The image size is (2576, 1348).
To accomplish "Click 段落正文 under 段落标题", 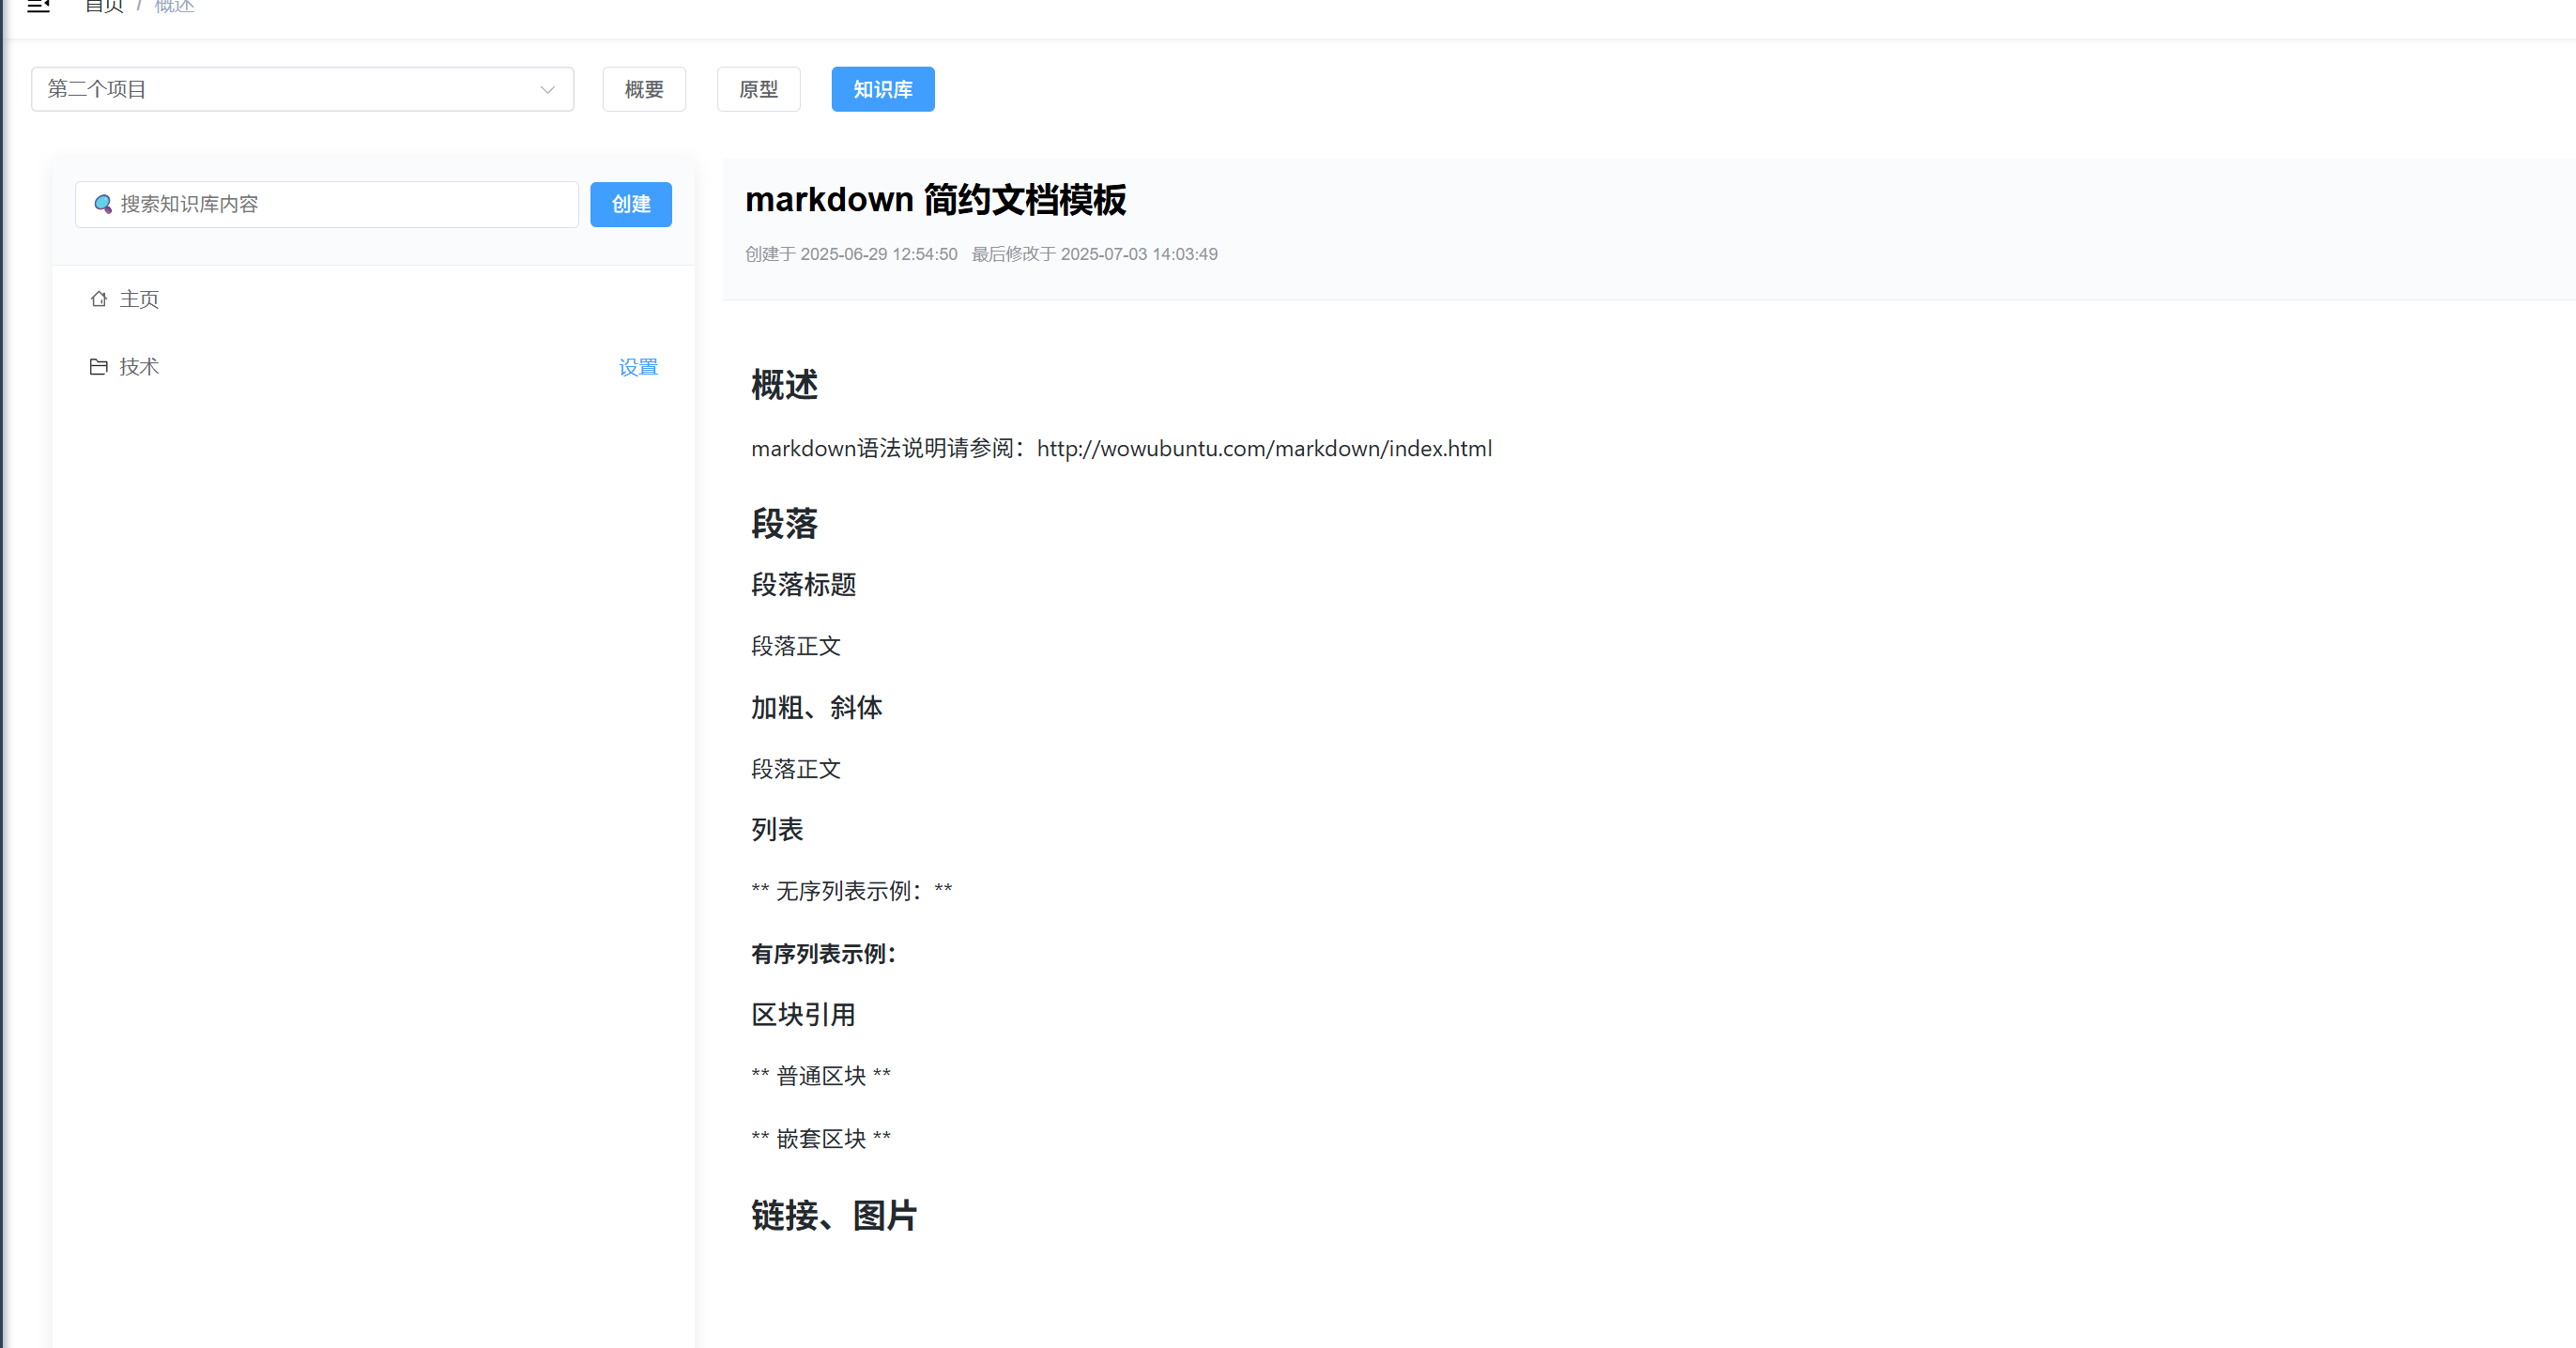I will pyautogui.click(x=796, y=646).
